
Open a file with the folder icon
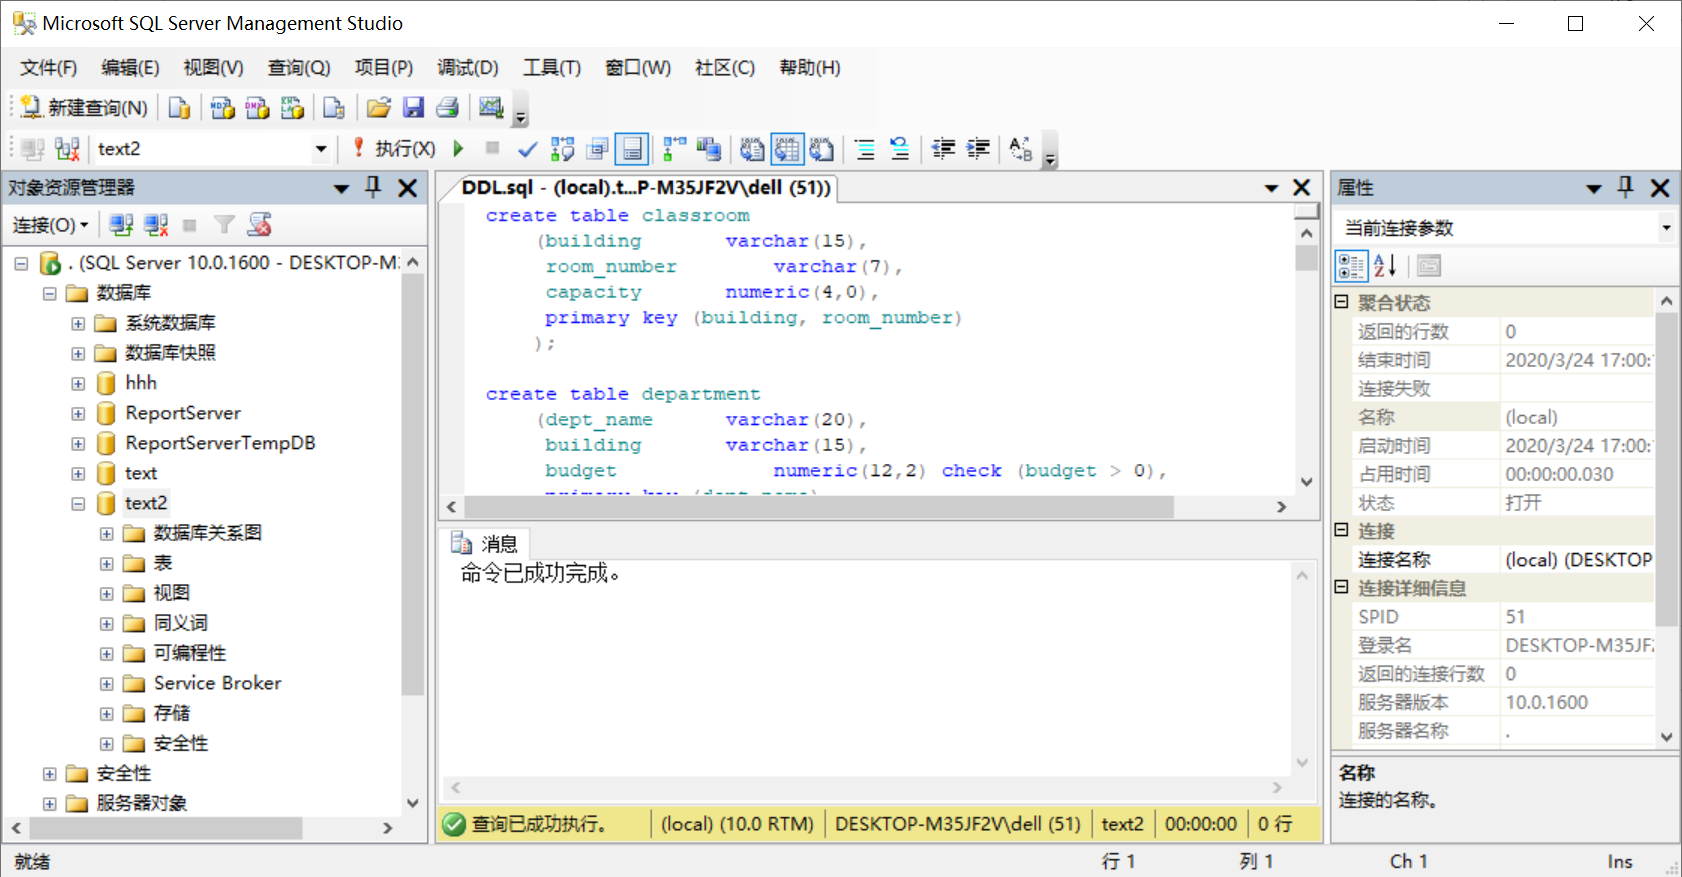pyautogui.click(x=378, y=108)
